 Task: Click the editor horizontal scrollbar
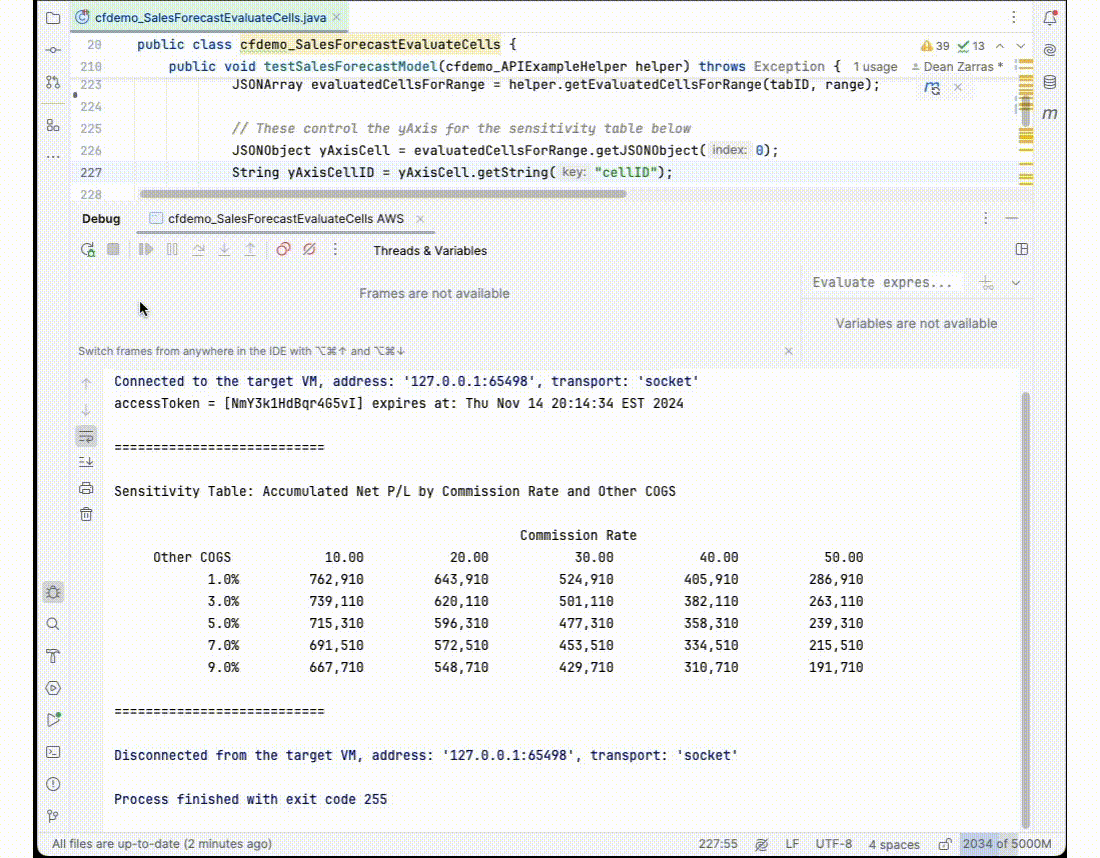(383, 194)
